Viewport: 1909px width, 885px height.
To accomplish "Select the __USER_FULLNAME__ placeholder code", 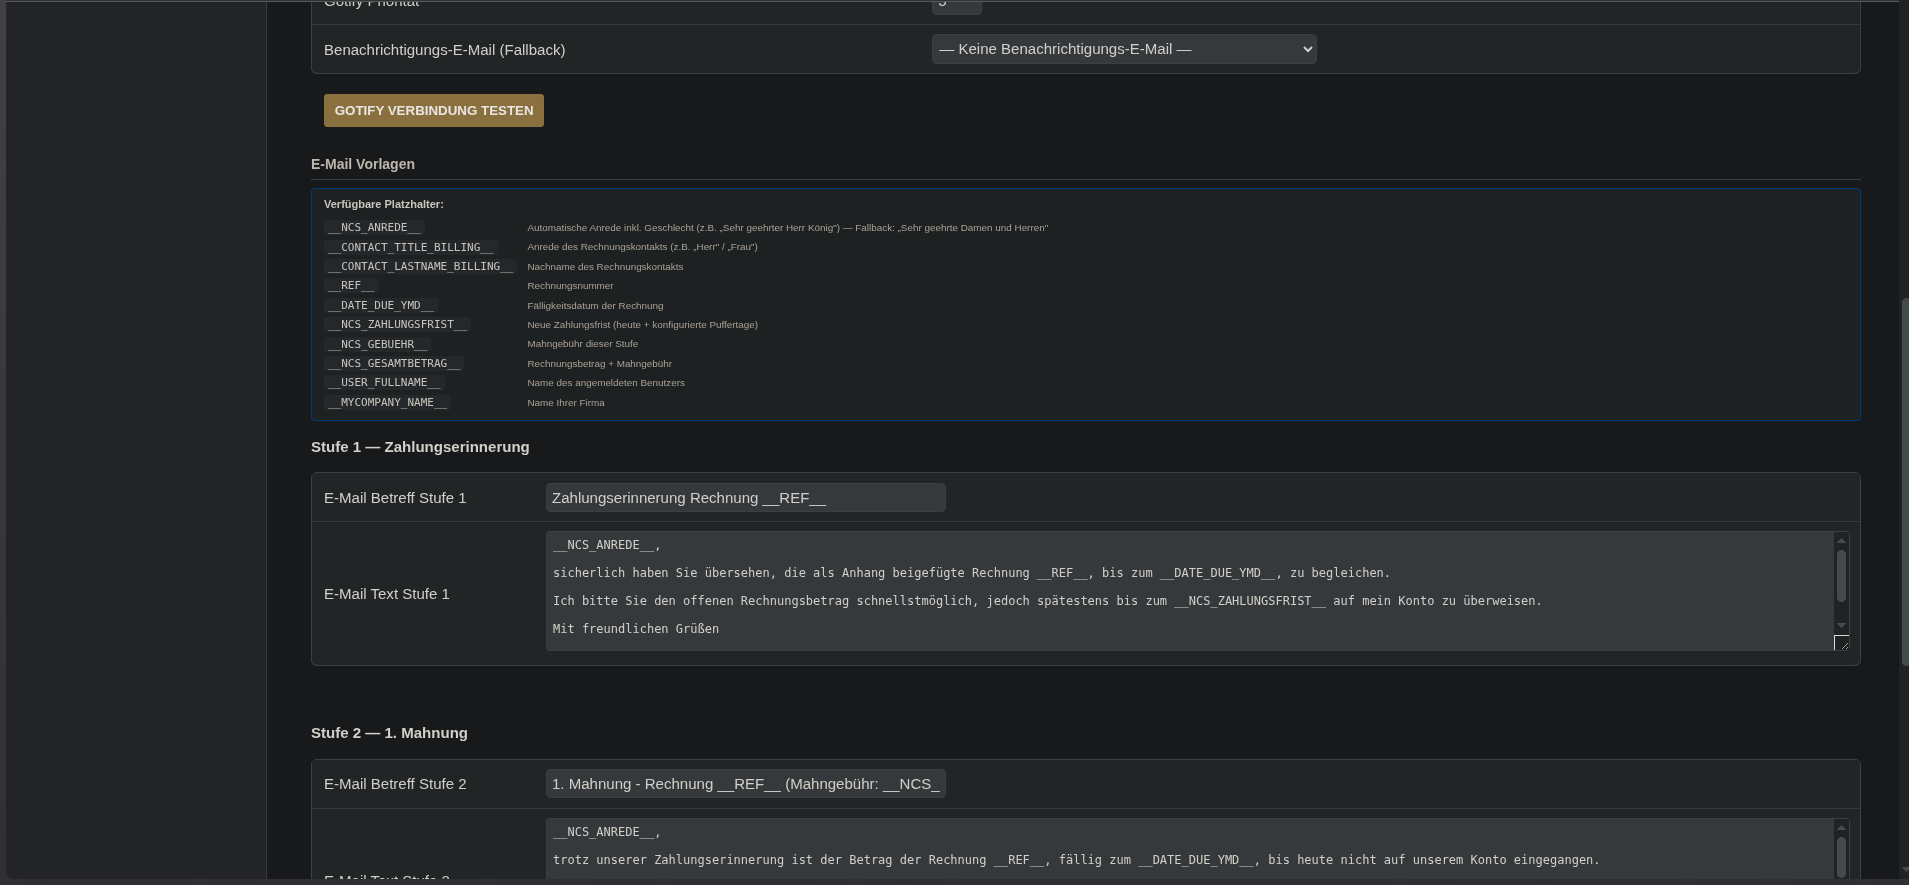I will tap(384, 383).
